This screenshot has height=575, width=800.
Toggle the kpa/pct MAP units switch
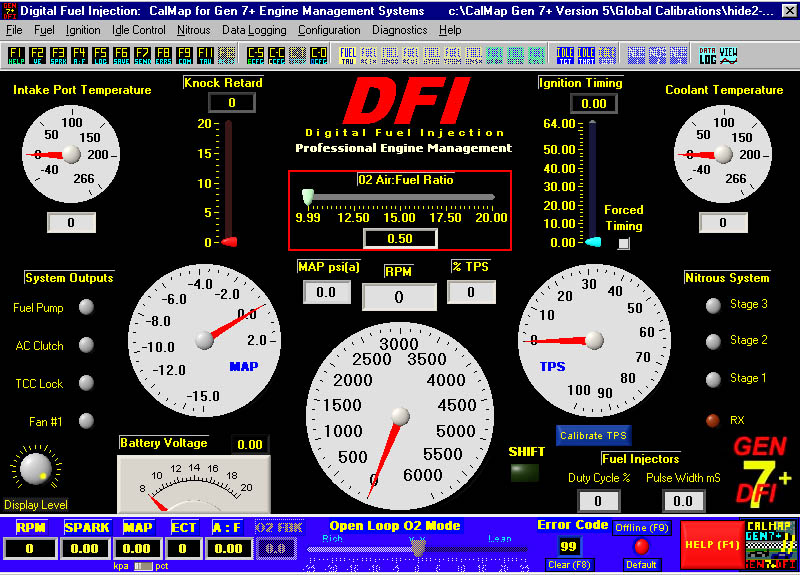pyautogui.click(x=143, y=566)
